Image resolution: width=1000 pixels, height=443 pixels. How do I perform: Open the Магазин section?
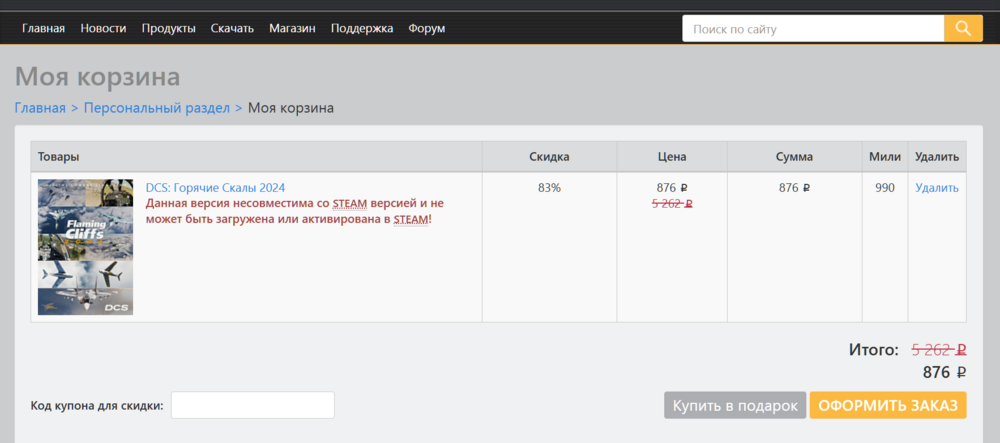[292, 28]
